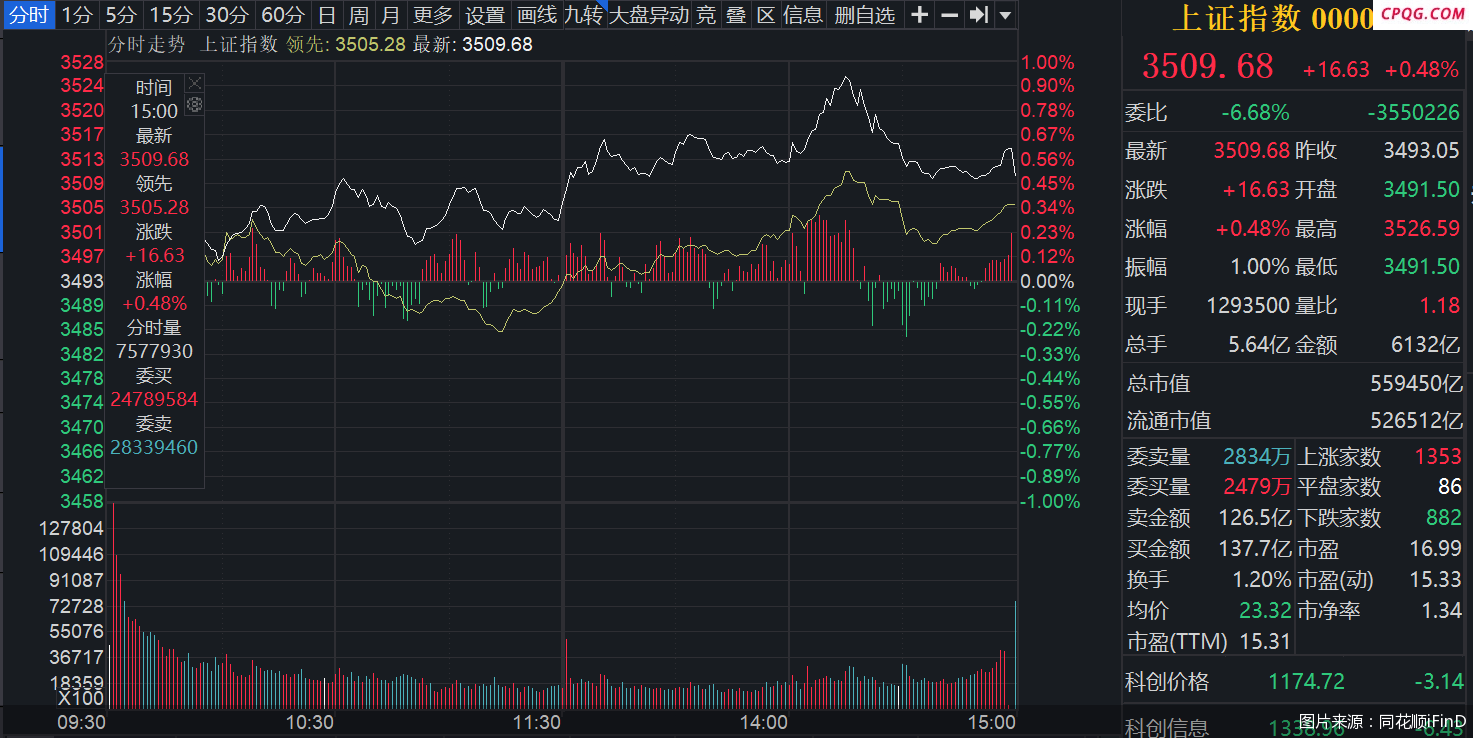Click the 14:00 time marker on axis

[x=763, y=722]
